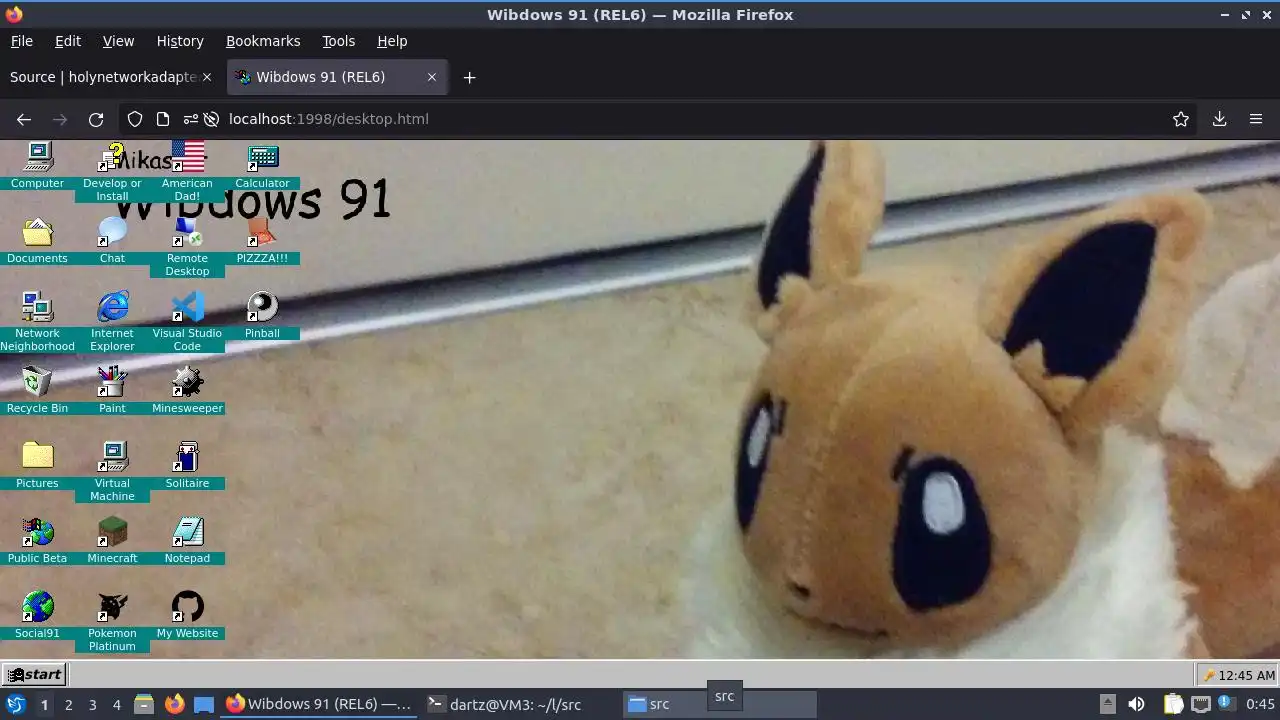The width and height of the screenshot is (1280, 720).
Task: Click the tracking protection shield icon
Action: pos(135,119)
